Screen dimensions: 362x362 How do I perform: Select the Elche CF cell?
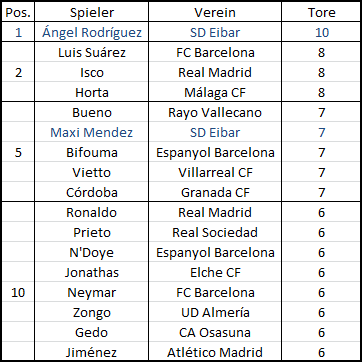pyautogui.click(x=215, y=272)
